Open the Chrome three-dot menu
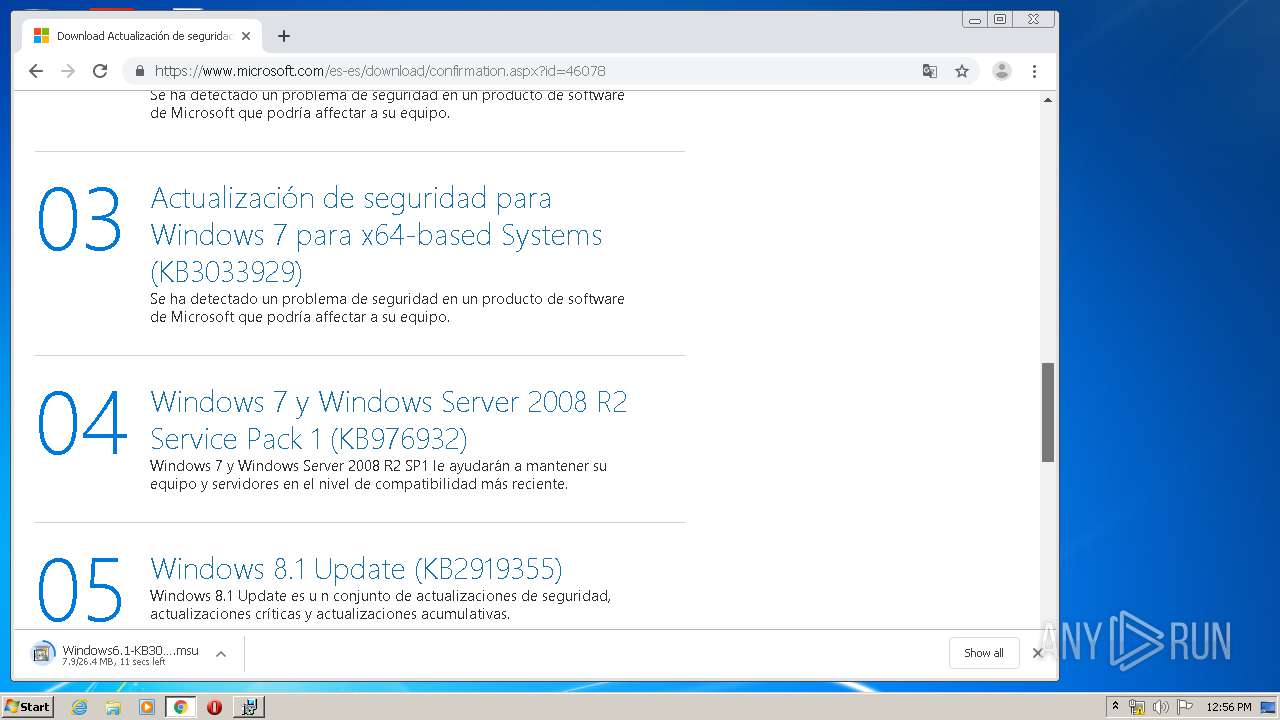Image resolution: width=1280 pixels, height=720 pixels. (1034, 71)
